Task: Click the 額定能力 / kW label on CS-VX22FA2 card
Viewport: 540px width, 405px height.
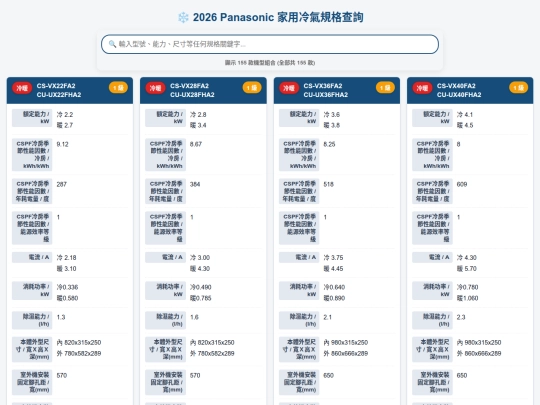Action: click(32, 118)
